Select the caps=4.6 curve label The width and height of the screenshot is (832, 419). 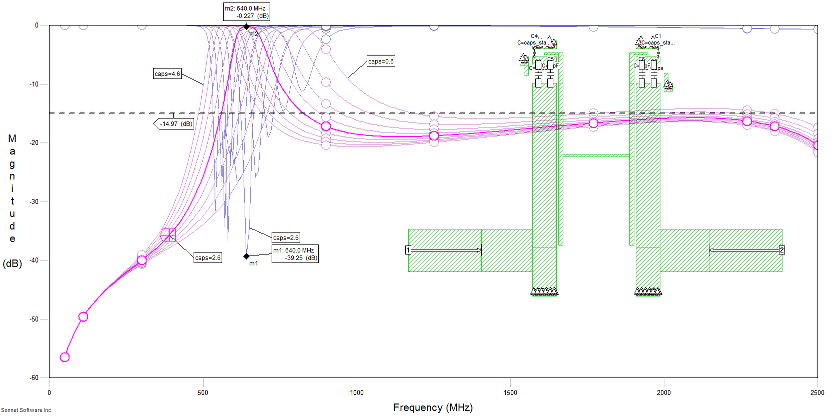click(x=168, y=74)
